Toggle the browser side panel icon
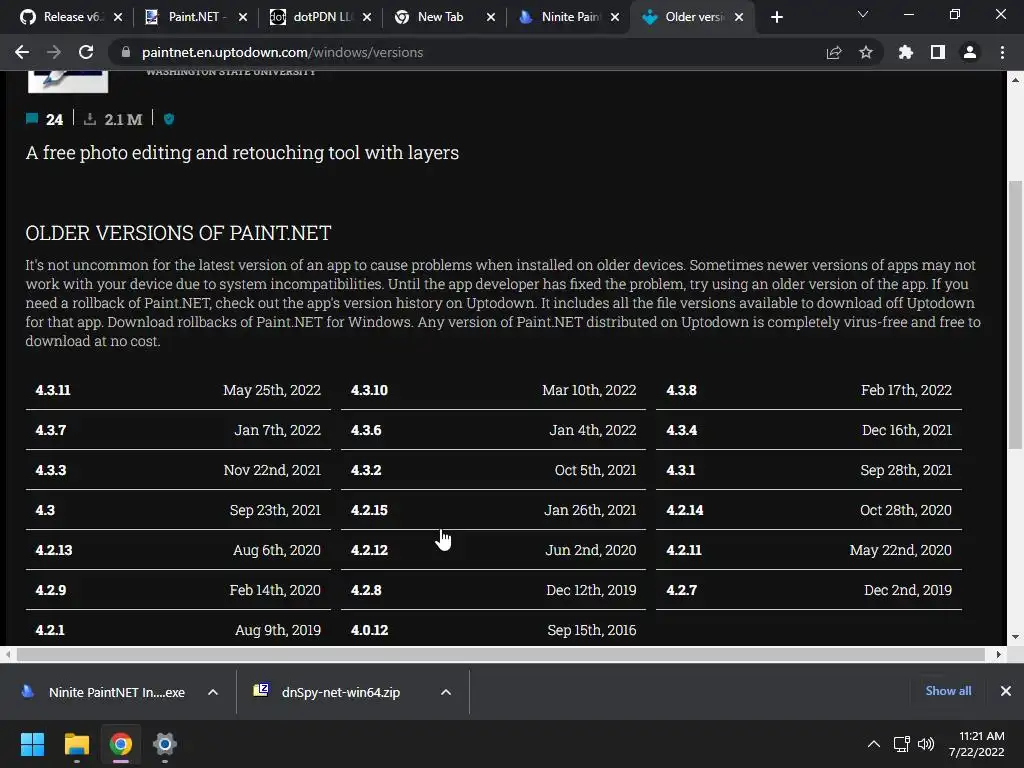 pos(938,52)
